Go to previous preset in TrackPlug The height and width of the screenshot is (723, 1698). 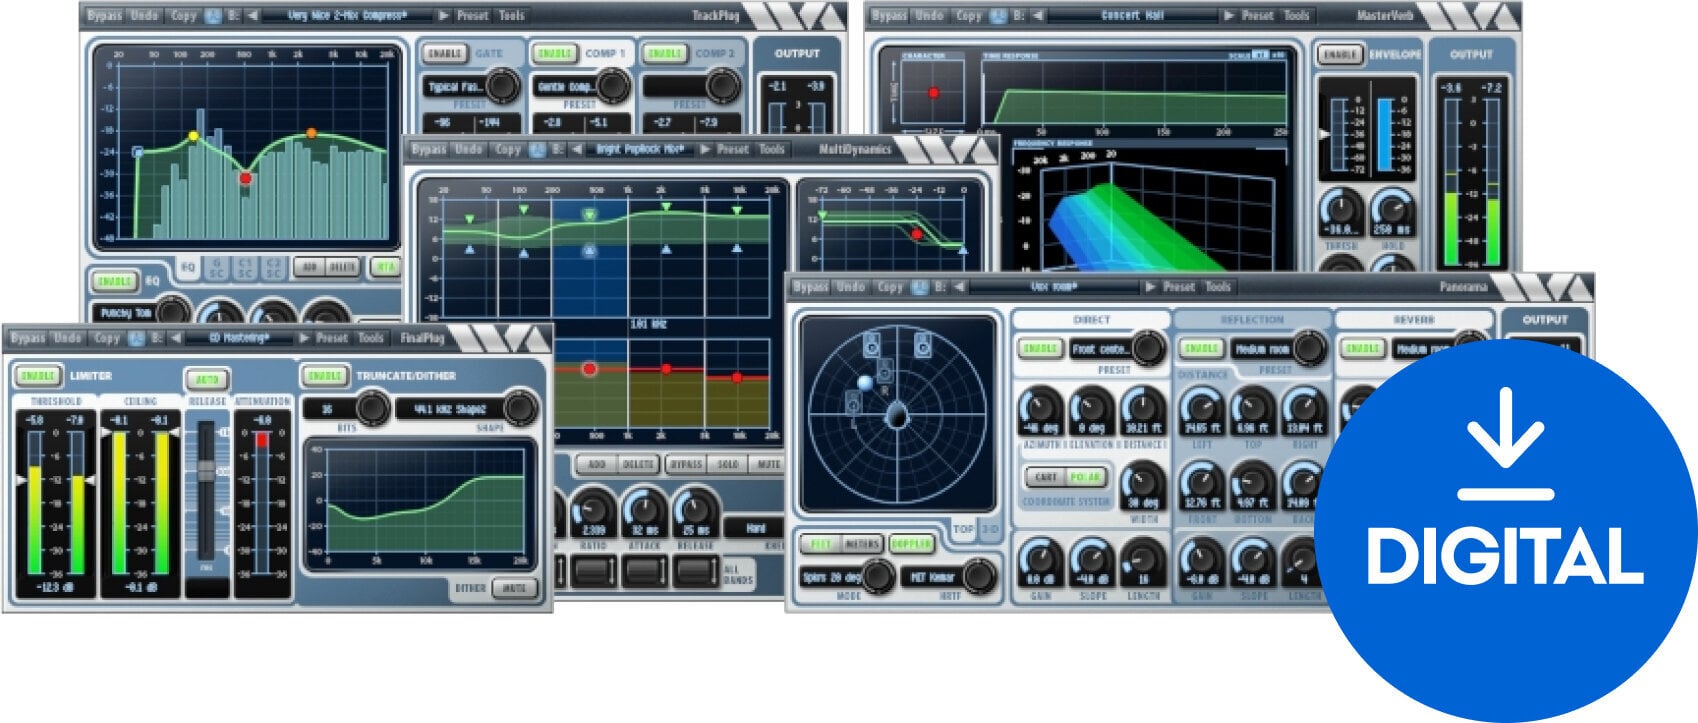click(253, 16)
